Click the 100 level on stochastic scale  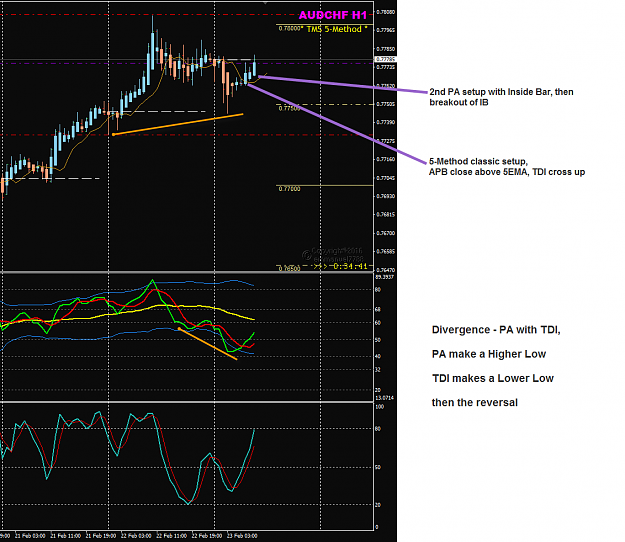(379, 407)
